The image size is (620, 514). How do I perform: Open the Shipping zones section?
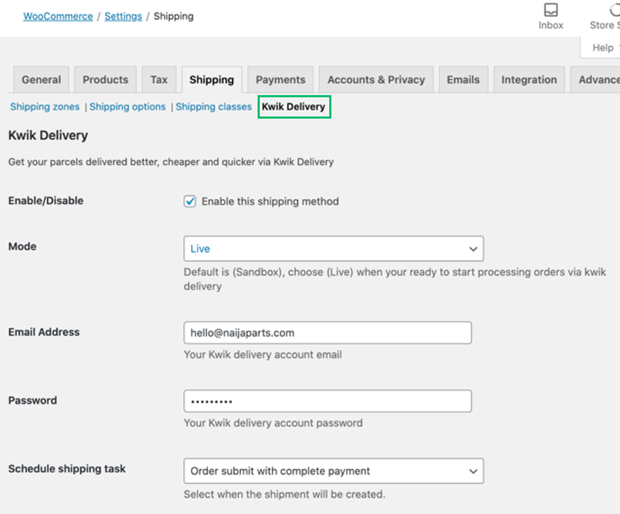45,107
